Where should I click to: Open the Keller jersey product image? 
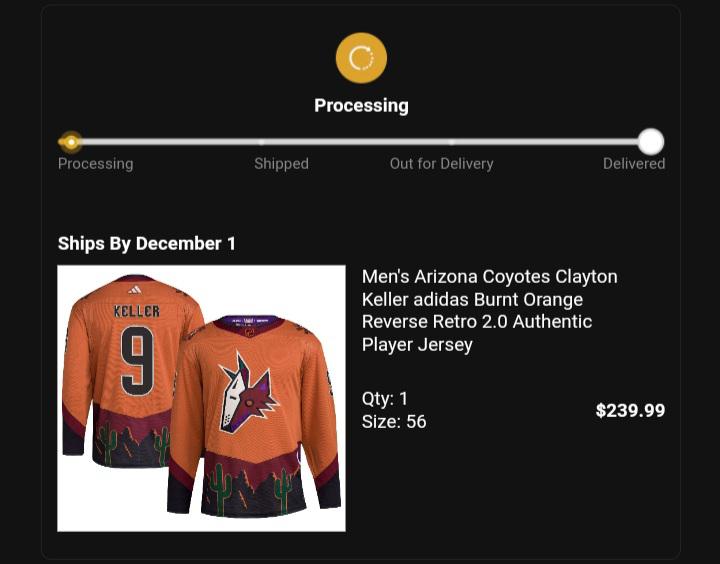[201, 398]
